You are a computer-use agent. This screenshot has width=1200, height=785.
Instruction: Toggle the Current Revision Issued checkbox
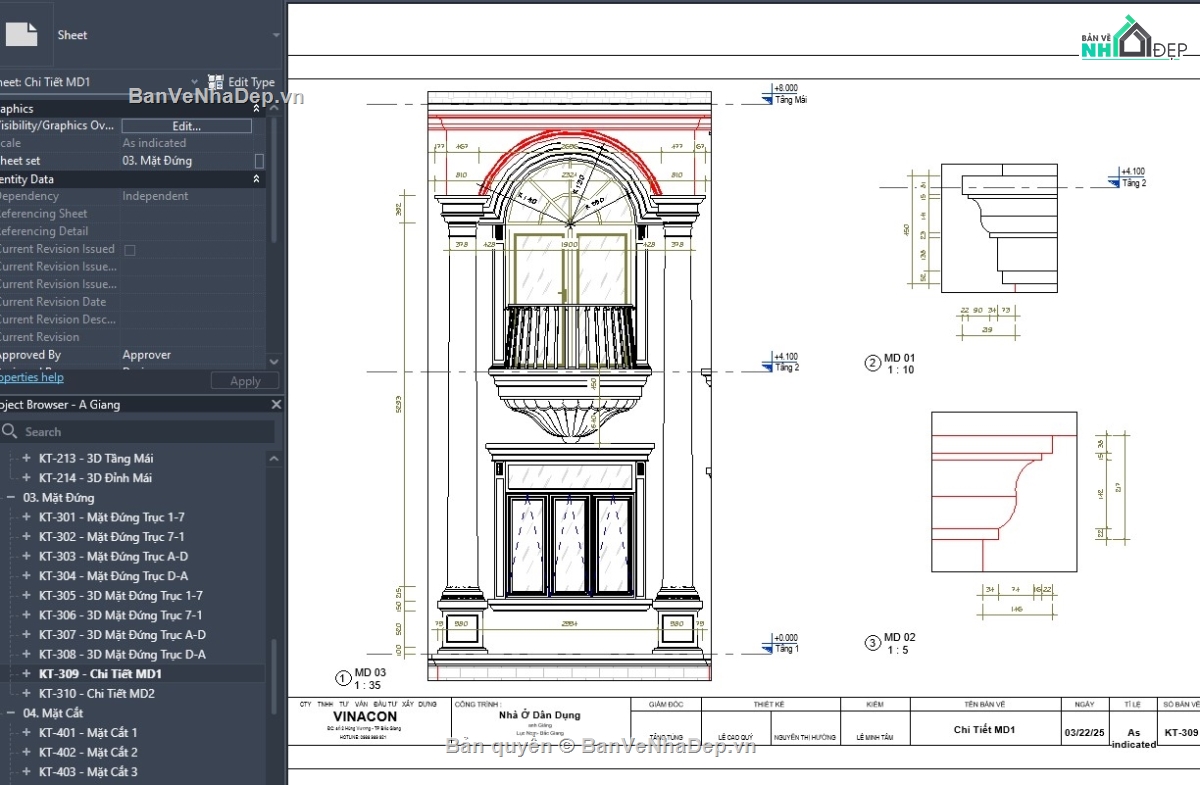coord(129,249)
